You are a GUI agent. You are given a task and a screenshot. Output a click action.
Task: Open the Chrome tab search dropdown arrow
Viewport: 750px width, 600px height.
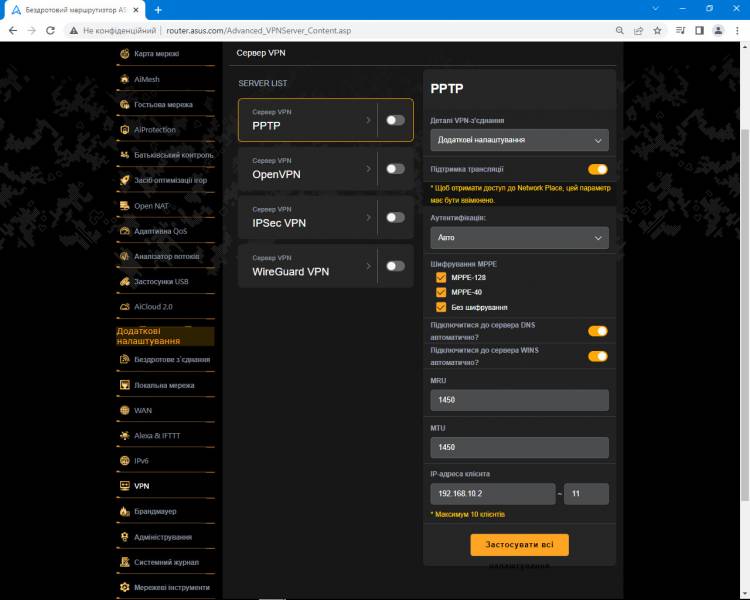655,9
